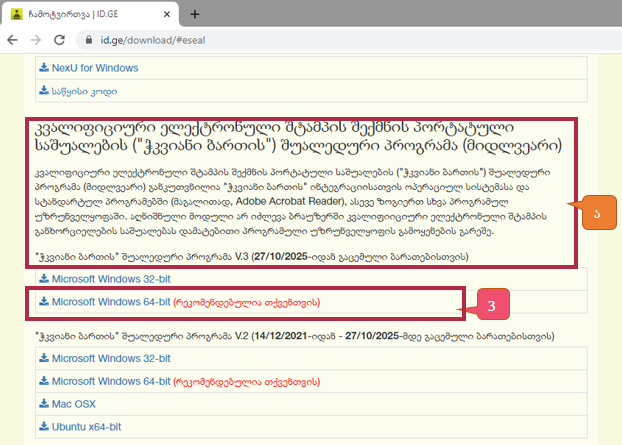Click the browser forward arrow
The width and height of the screenshot is (622, 445).
(x=38, y=41)
